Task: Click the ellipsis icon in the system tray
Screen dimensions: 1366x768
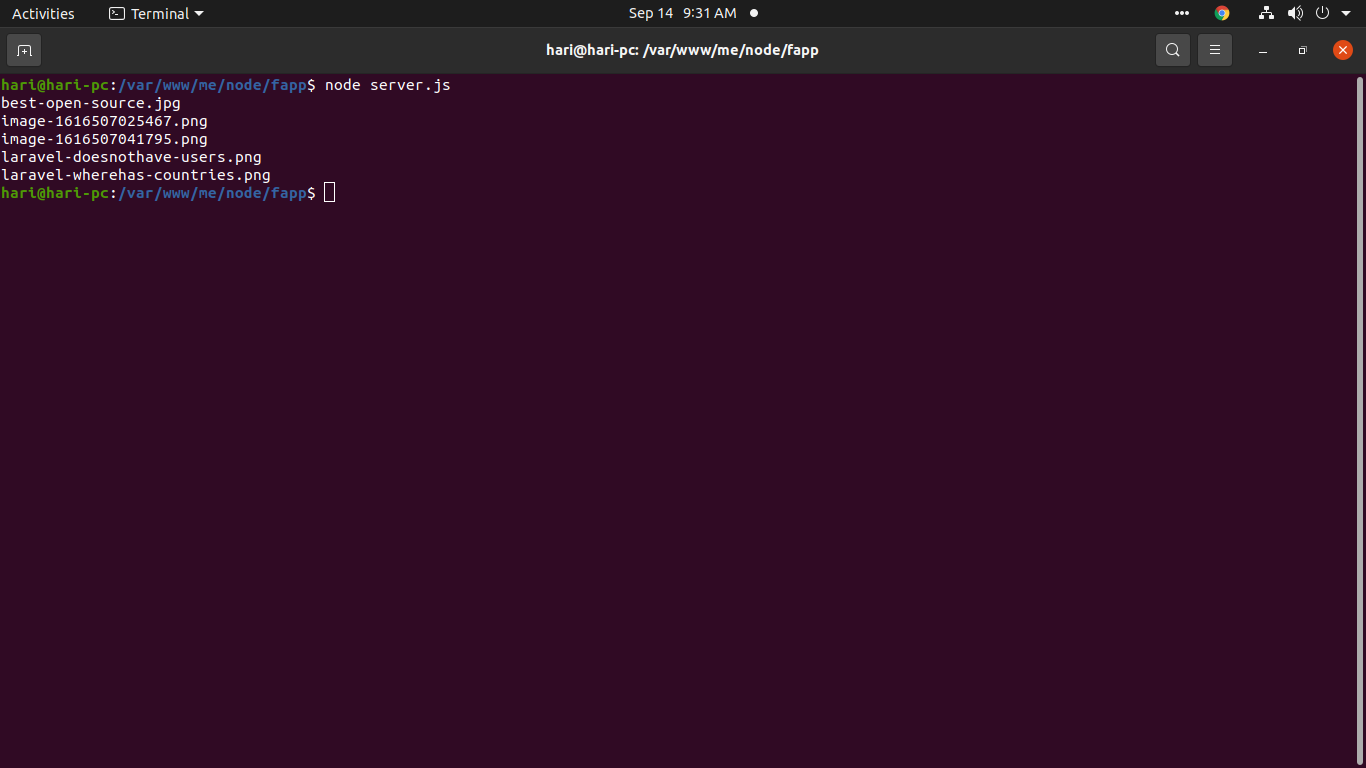Action: [1181, 13]
